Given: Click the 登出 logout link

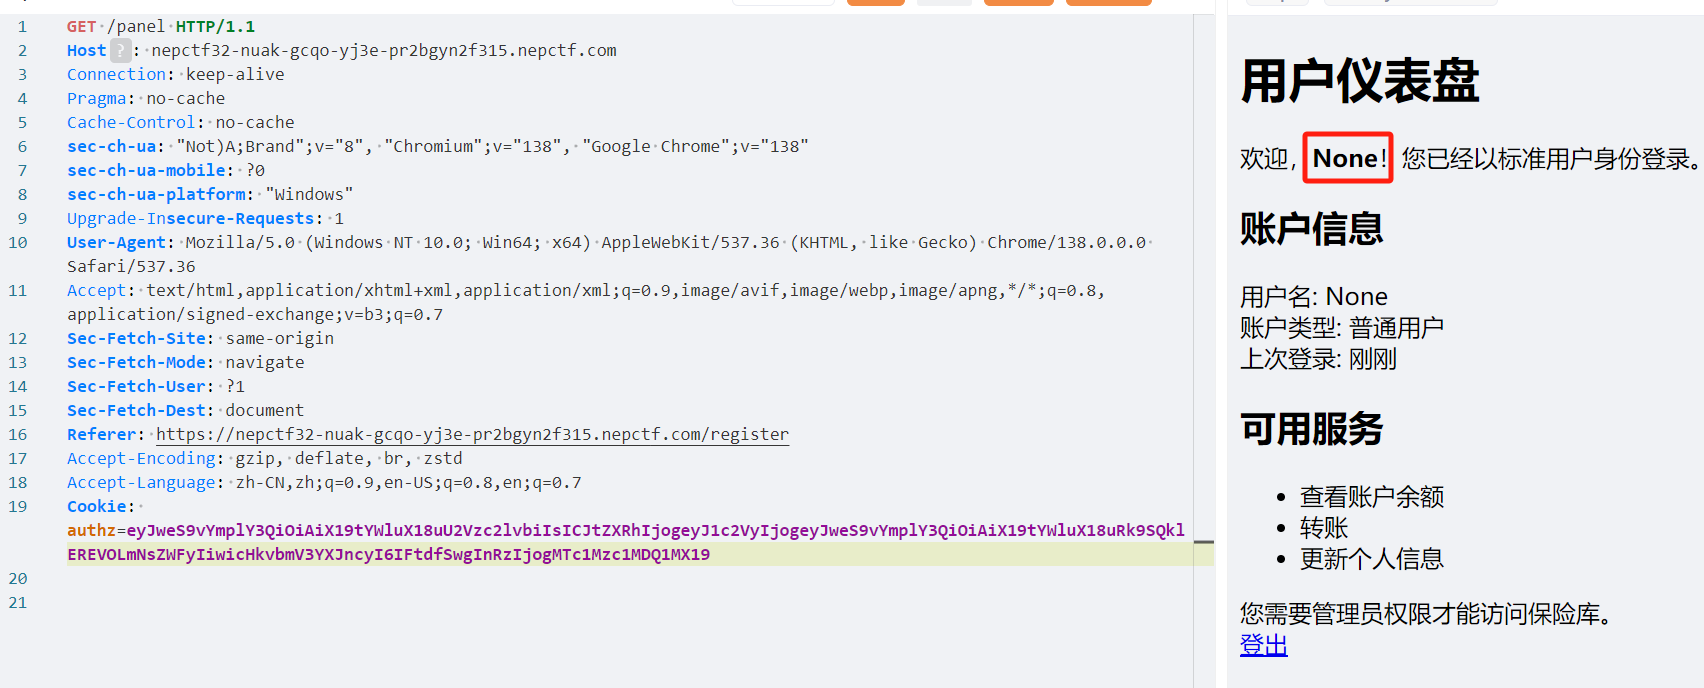Looking at the screenshot, I should tap(1263, 645).
